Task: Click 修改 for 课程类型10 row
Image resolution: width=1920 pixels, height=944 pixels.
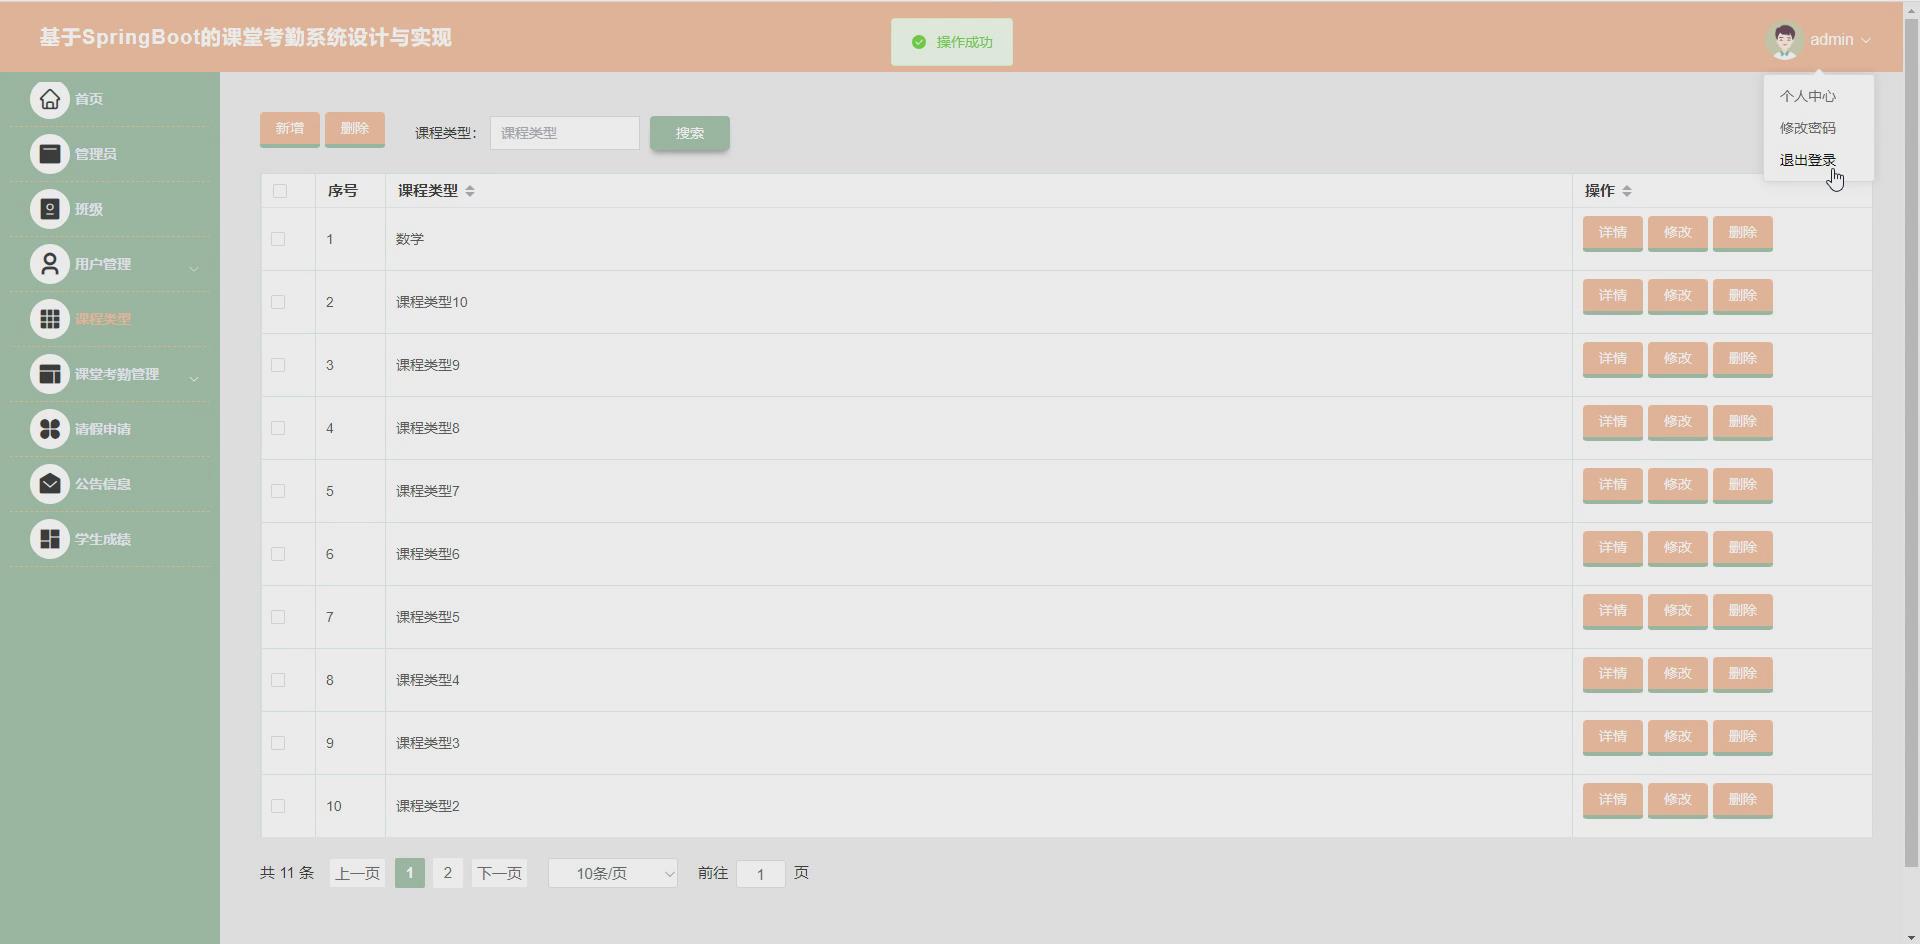Action: 1677,296
